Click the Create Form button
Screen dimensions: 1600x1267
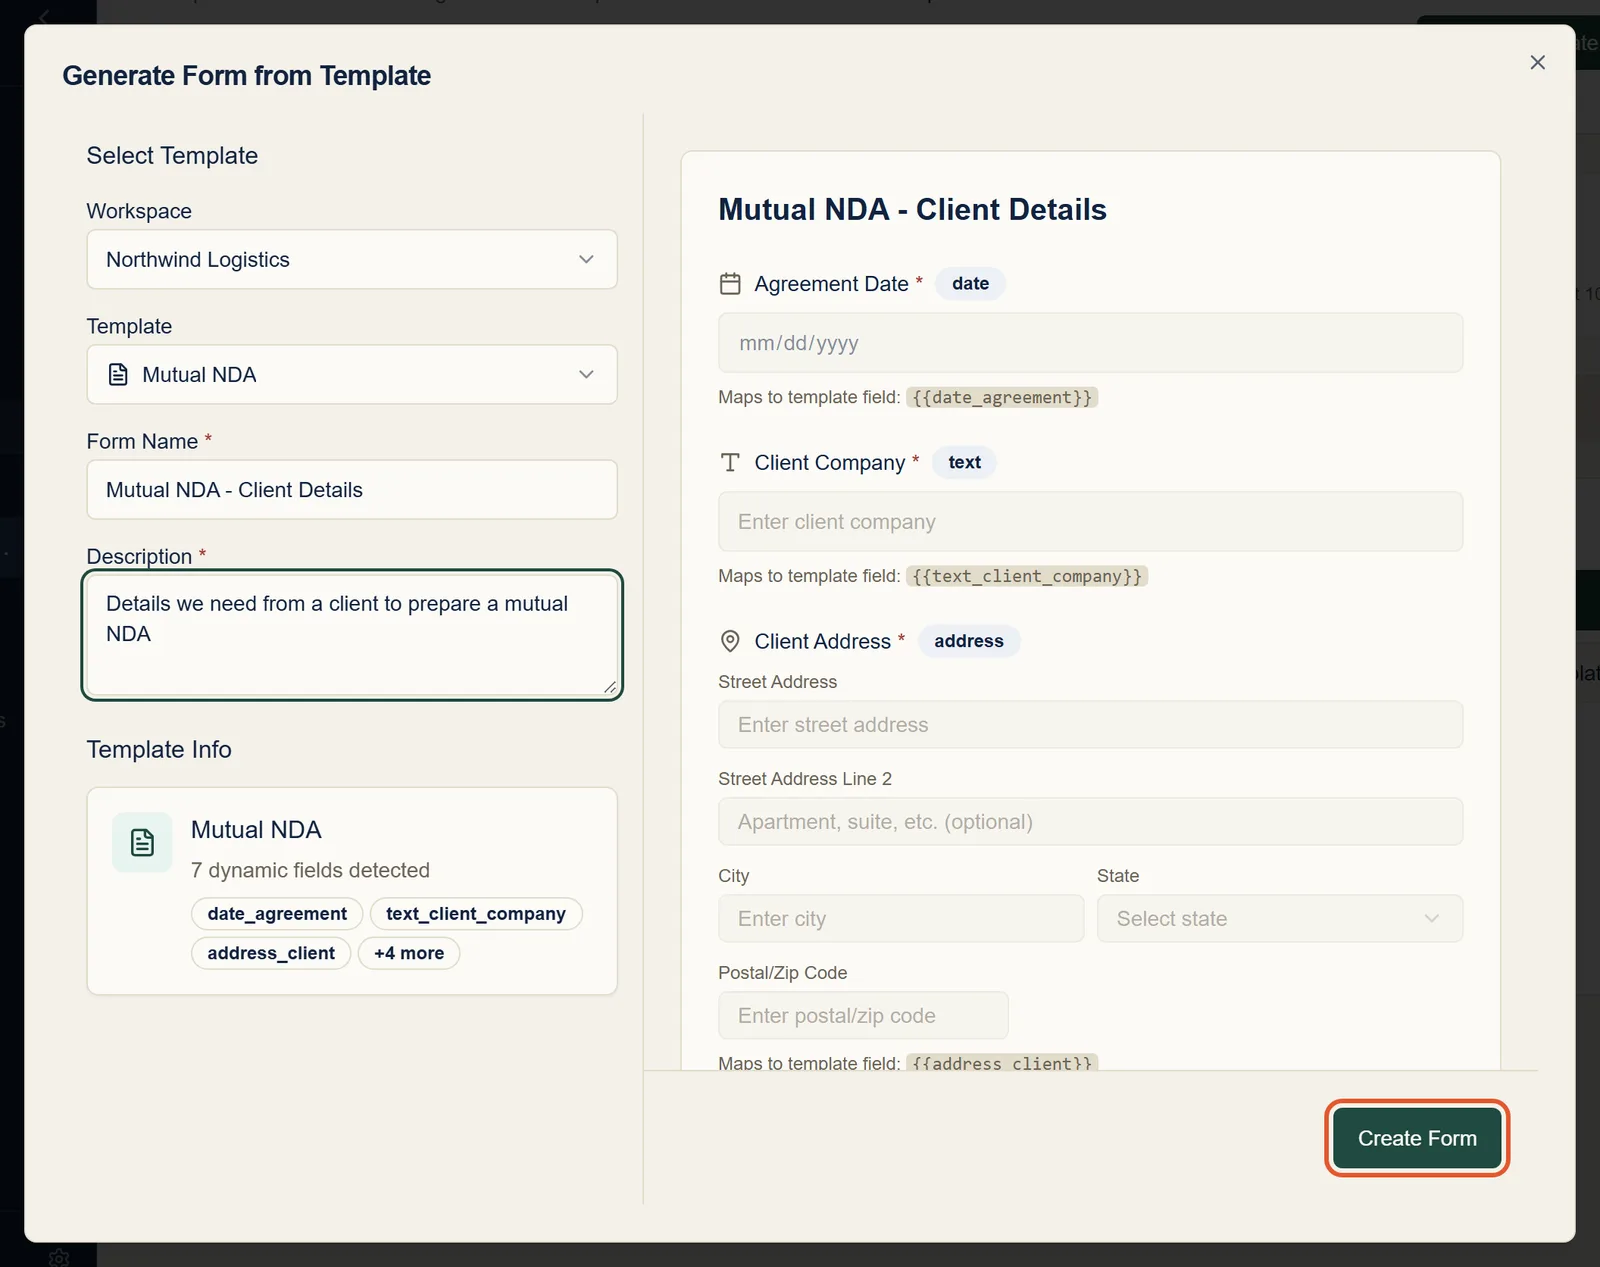tap(1417, 1138)
